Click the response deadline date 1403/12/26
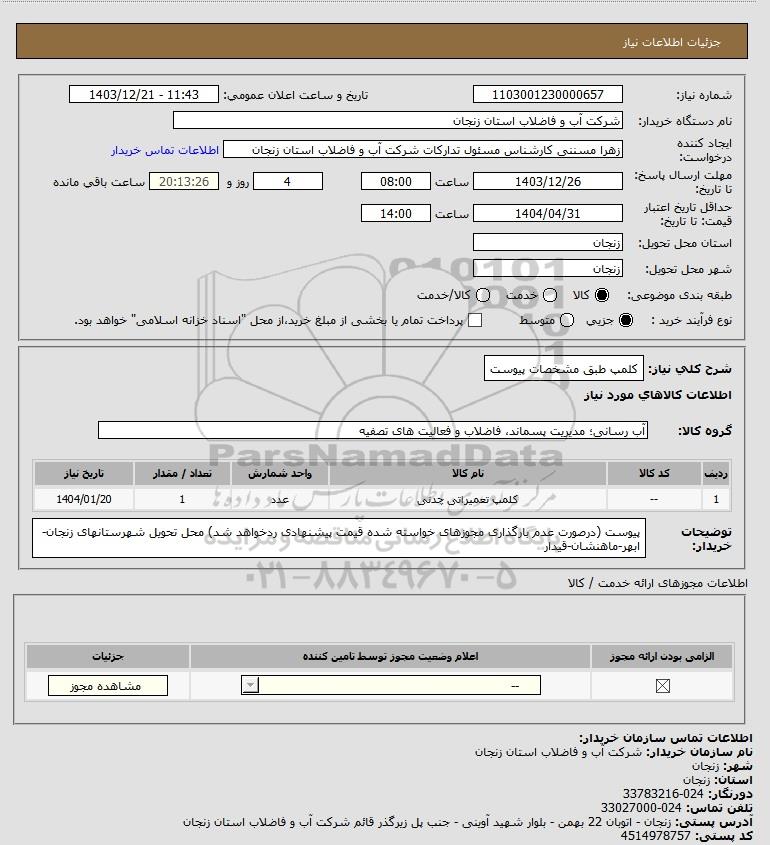Image resolution: width=770 pixels, height=845 pixels. (x=547, y=182)
